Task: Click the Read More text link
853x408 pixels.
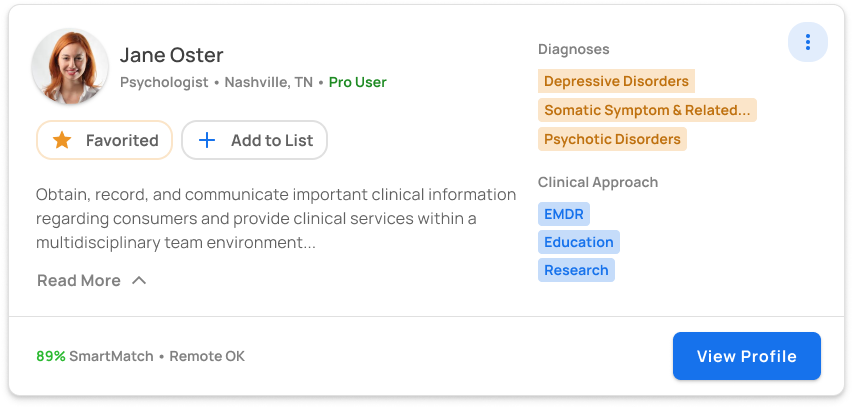Action: (79, 281)
